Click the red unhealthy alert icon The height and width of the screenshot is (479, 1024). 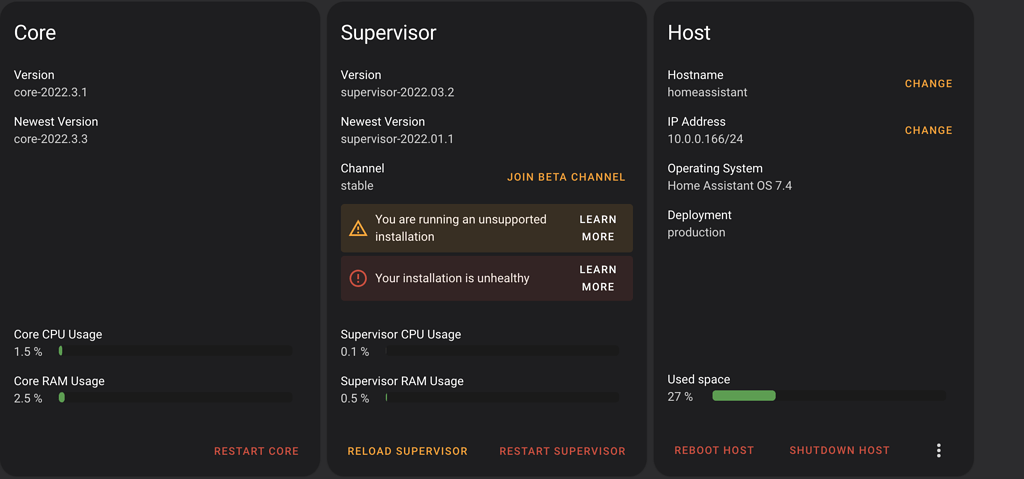pos(358,278)
